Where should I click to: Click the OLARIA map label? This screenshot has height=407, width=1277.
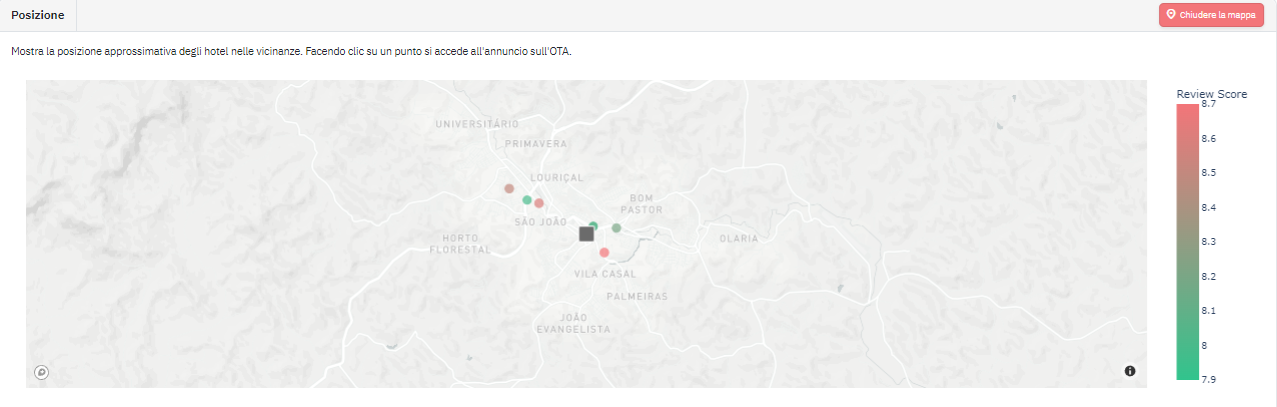coord(739,238)
